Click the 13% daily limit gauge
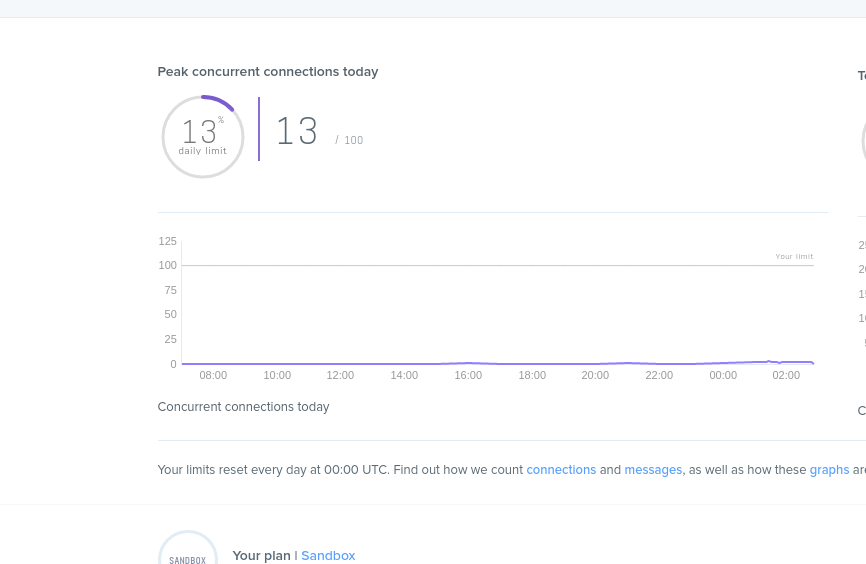The width and height of the screenshot is (866, 564). coord(203,137)
